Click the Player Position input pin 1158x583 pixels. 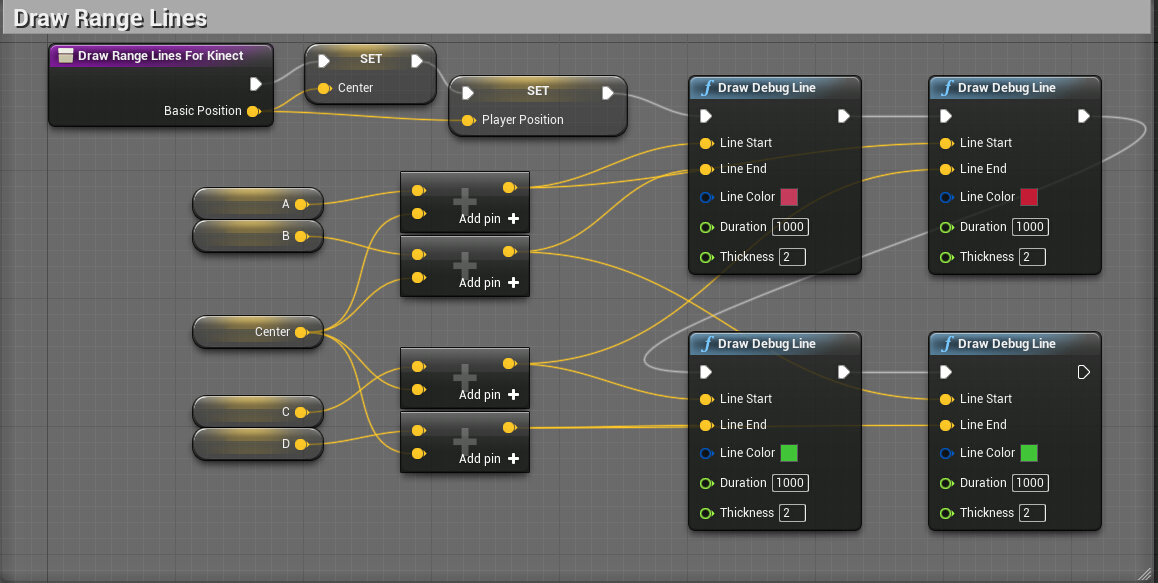pos(468,120)
